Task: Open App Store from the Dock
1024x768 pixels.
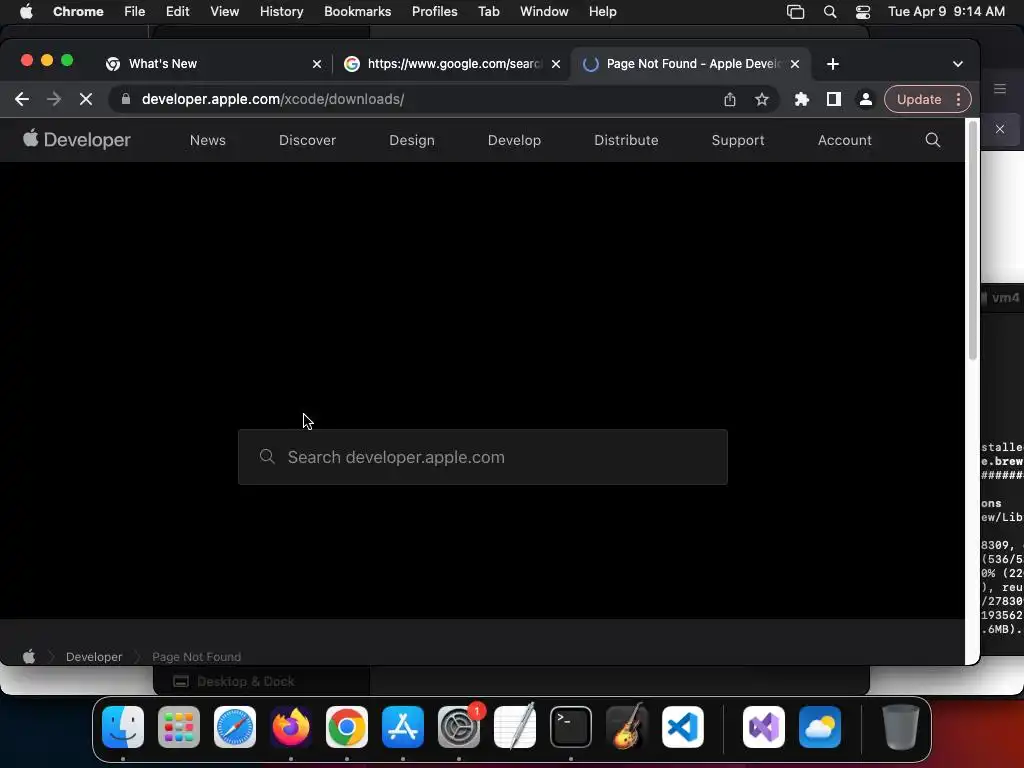Action: (x=403, y=727)
